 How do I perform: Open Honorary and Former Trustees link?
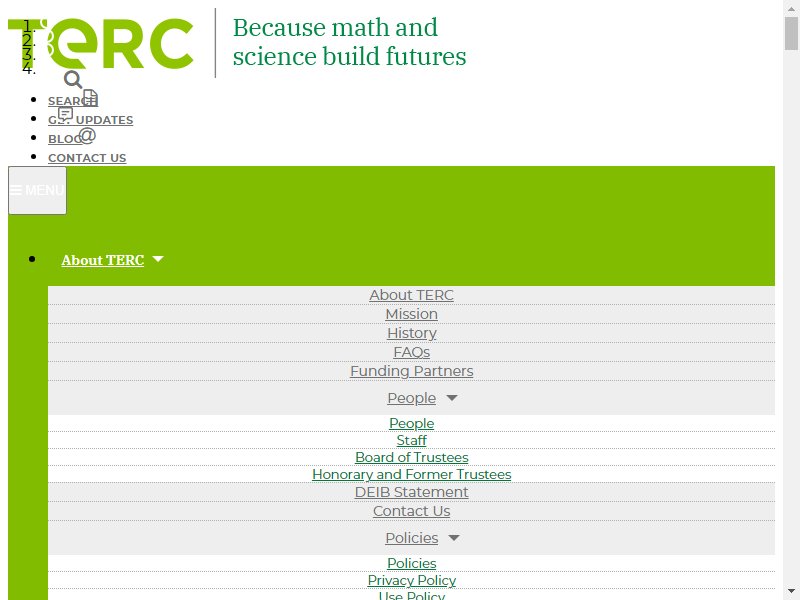point(411,474)
